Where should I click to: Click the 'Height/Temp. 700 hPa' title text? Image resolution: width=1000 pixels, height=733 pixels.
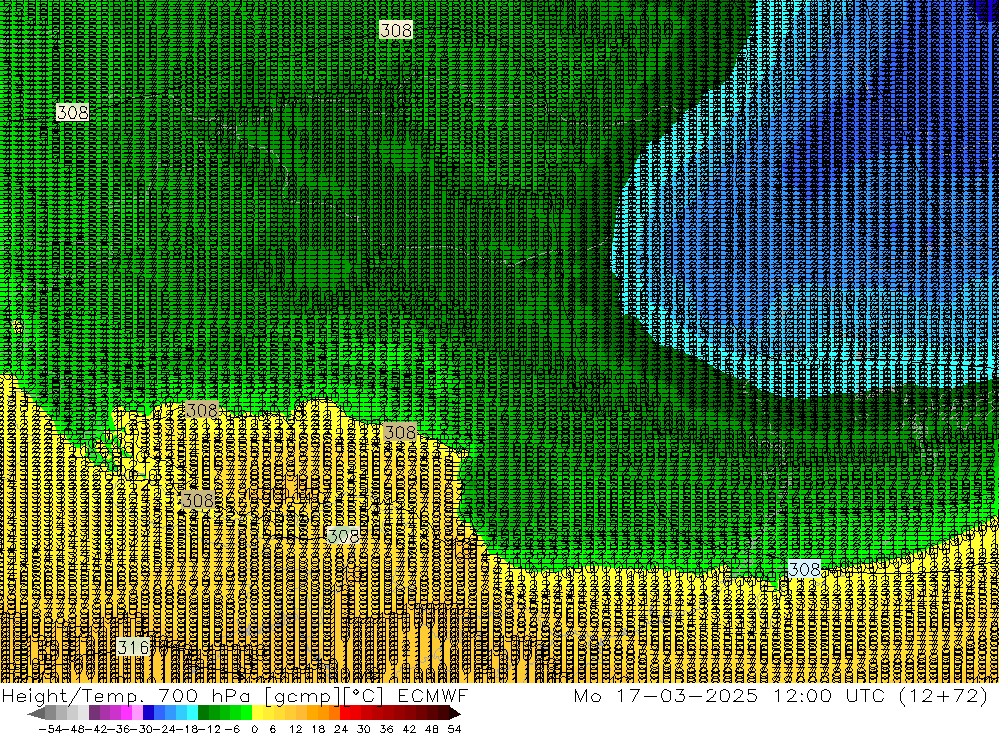coord(128,695)
